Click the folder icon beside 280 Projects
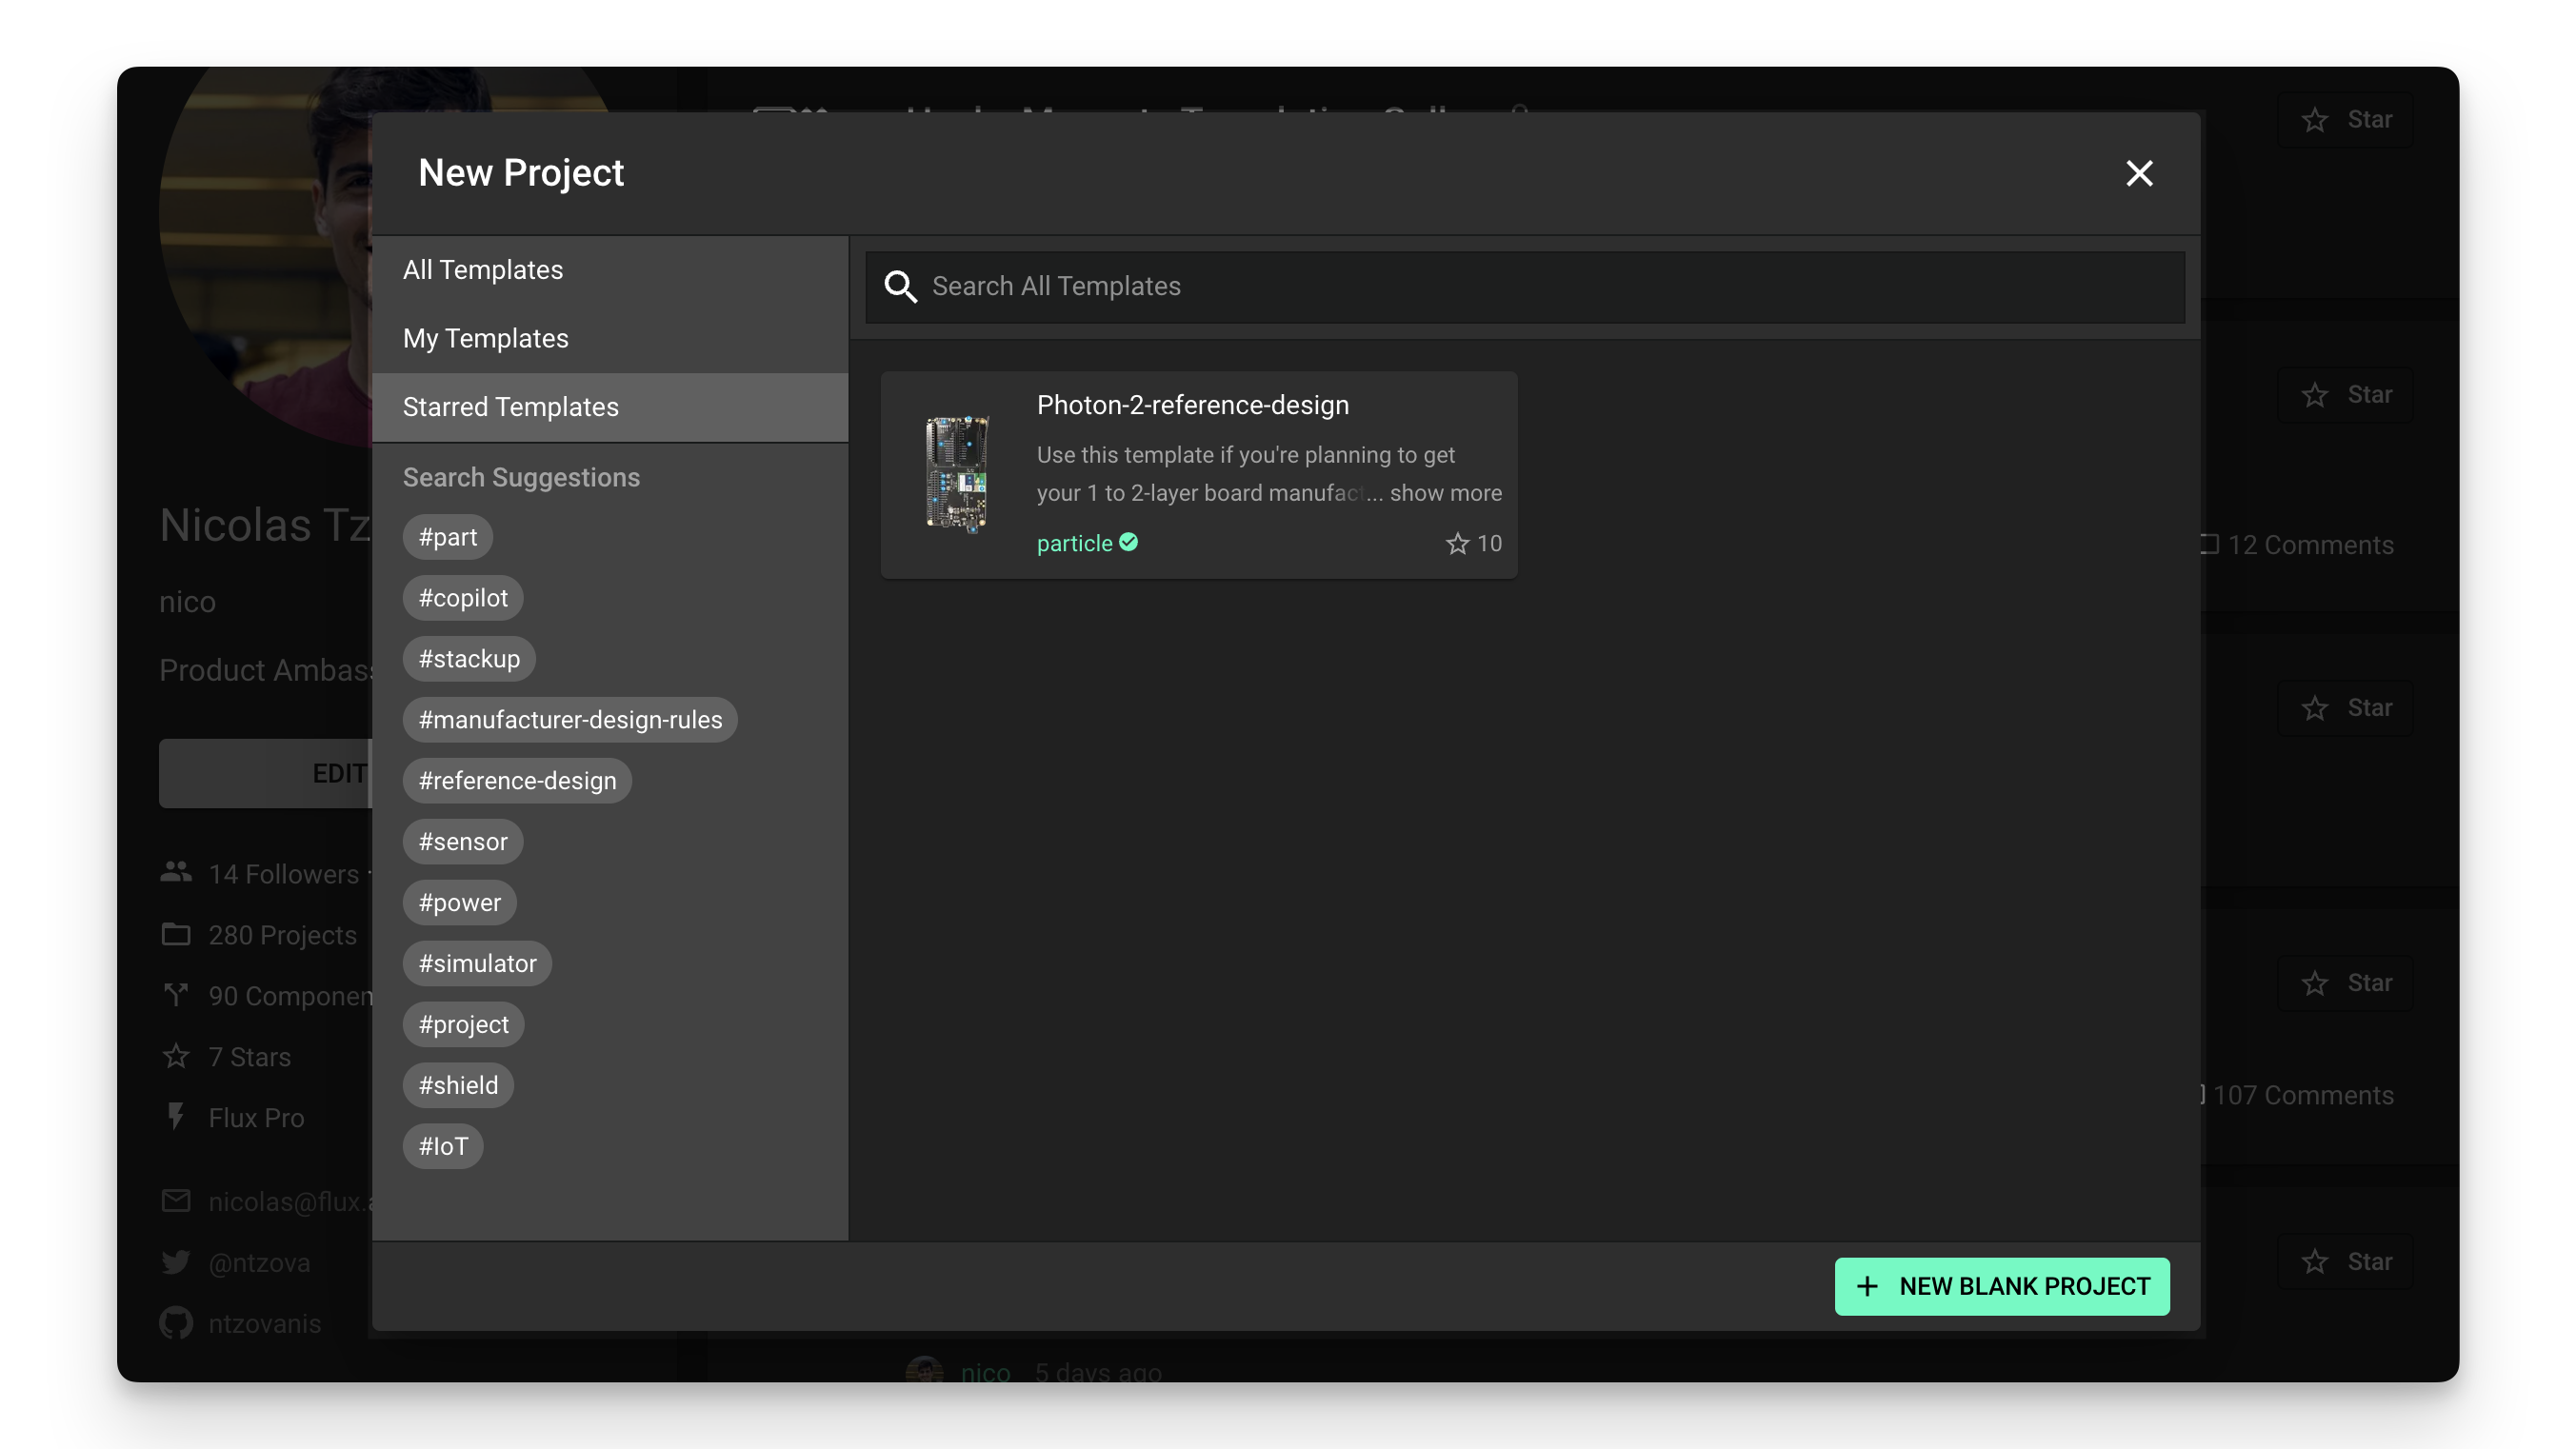Image resolution: width=2576 pixels, height=1449 pixels. 176,935
